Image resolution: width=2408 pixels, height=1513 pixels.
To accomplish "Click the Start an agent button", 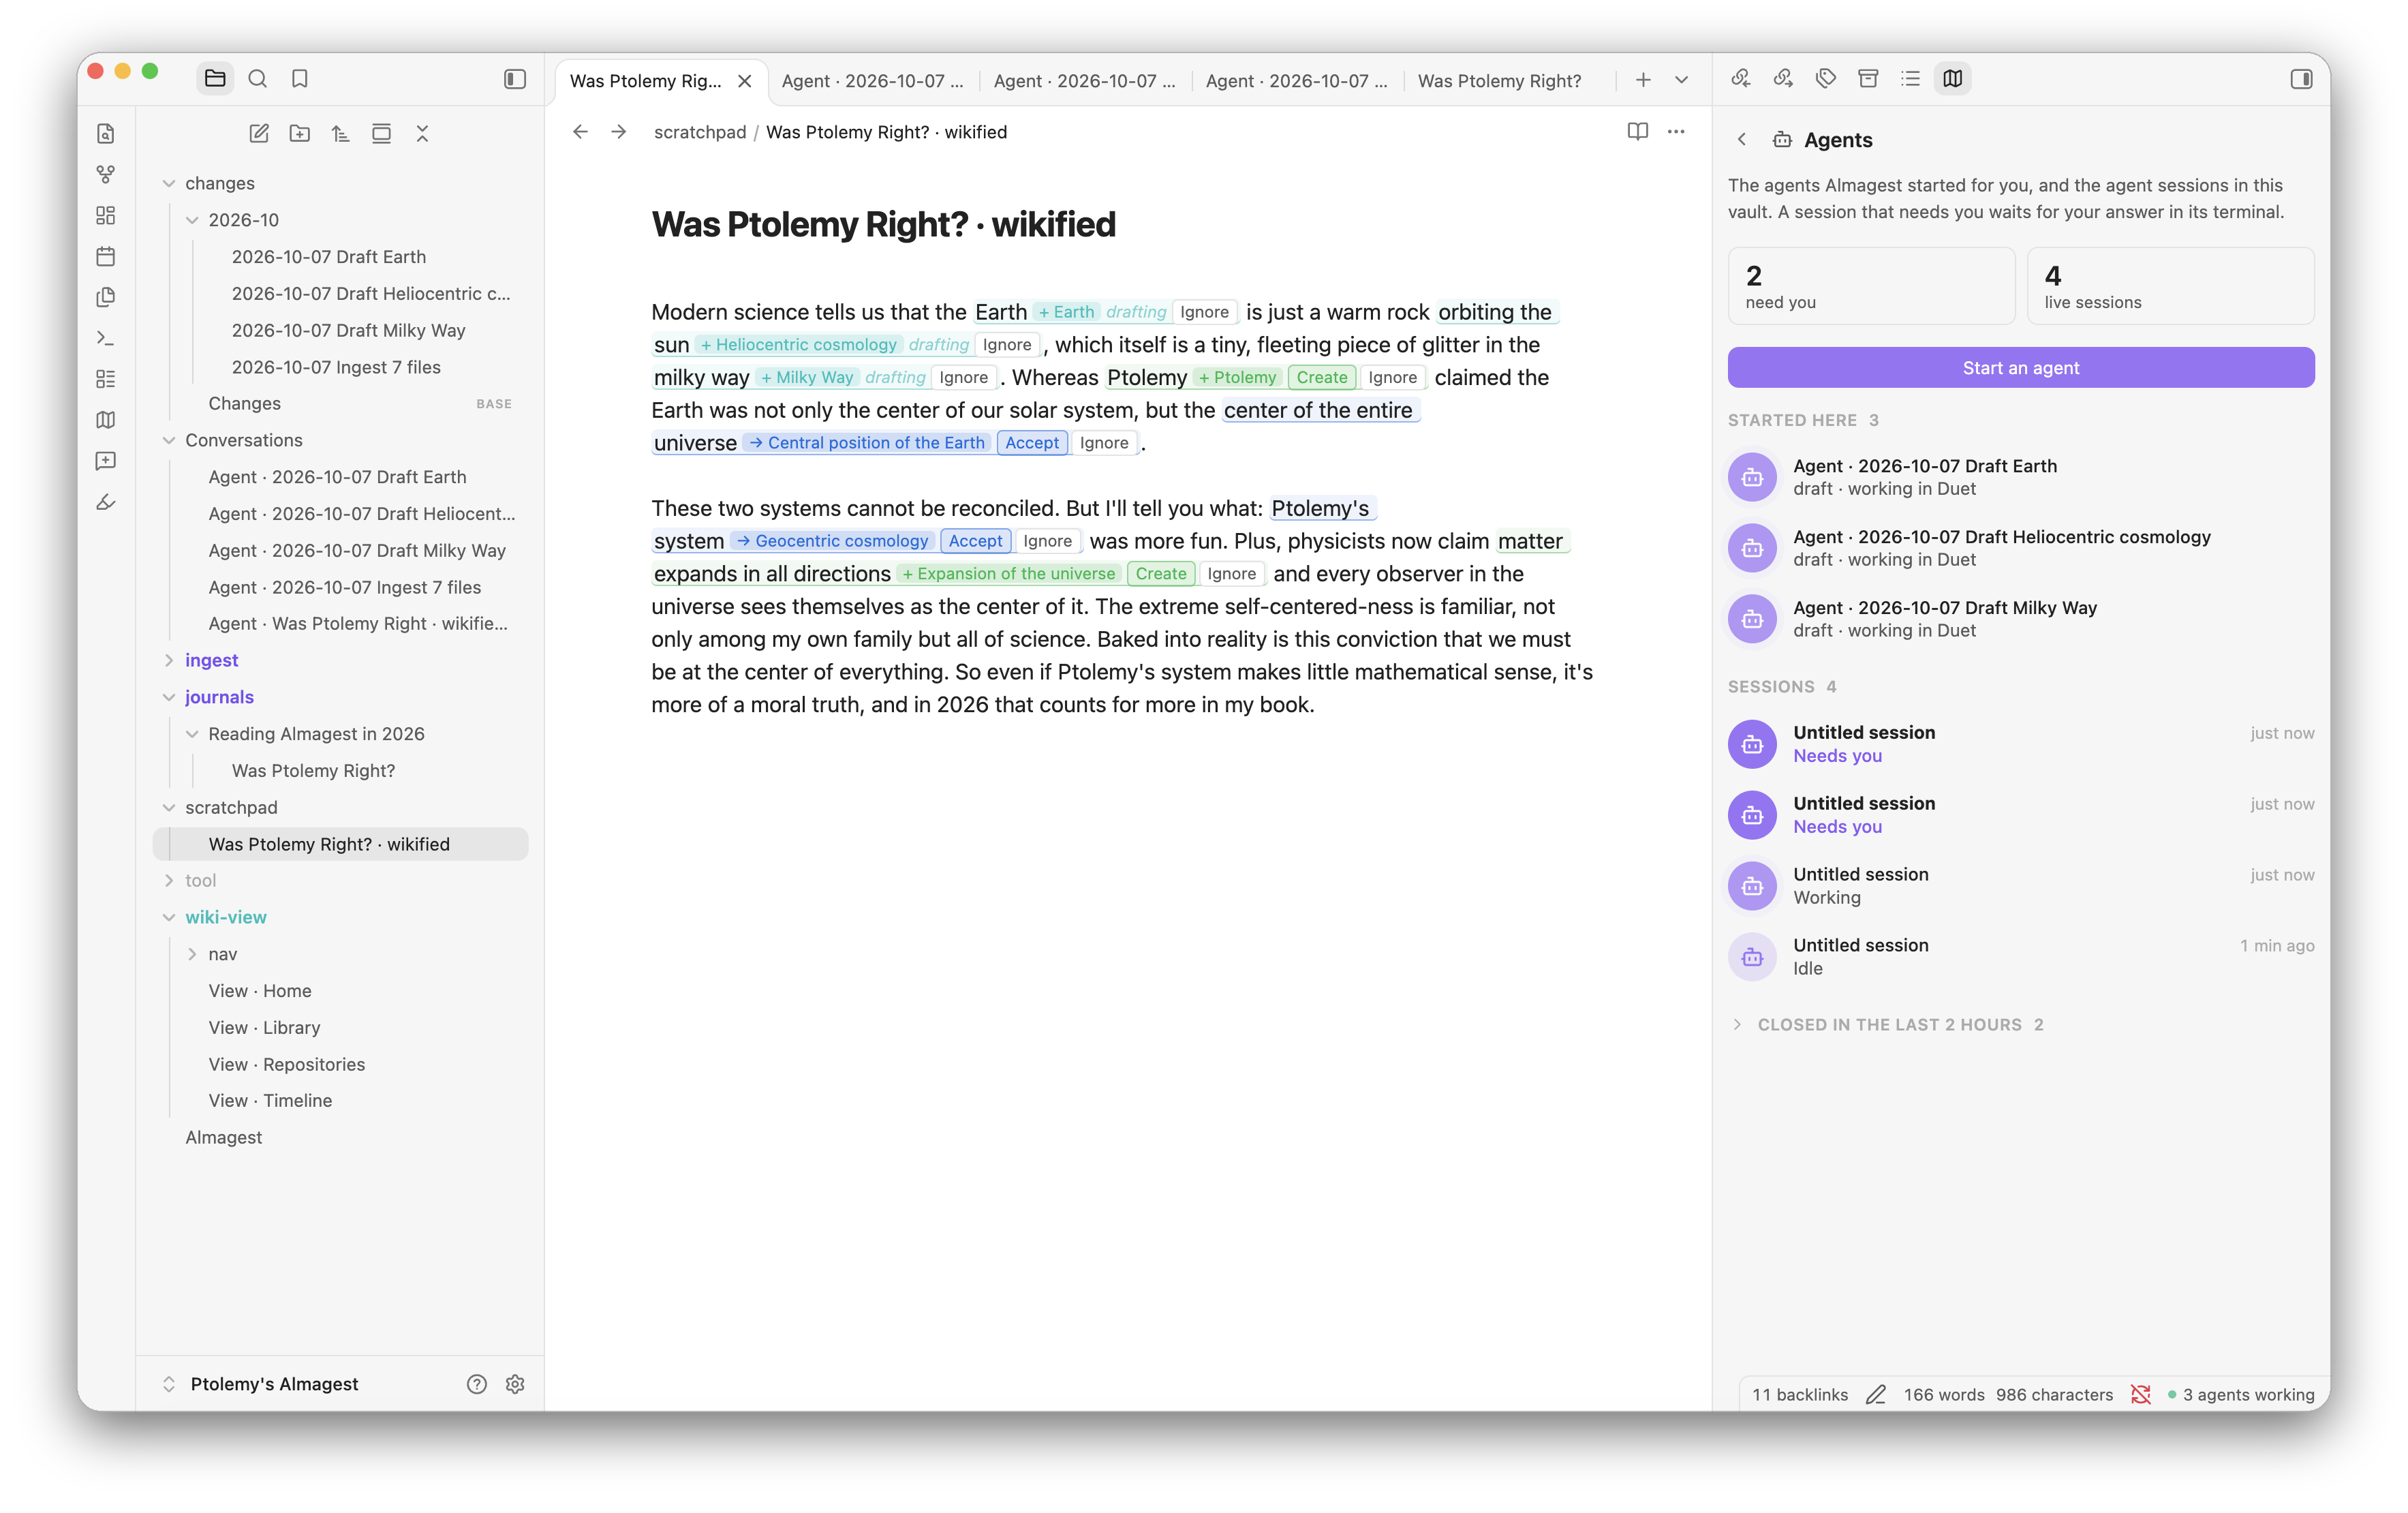I will click(x=2020, y=367).
